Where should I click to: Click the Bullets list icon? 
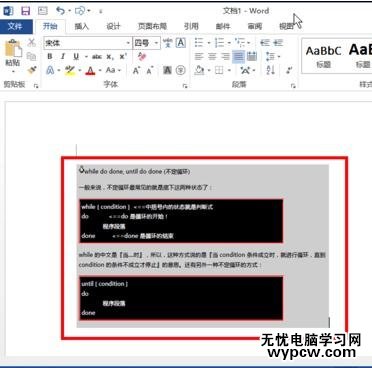click(199, 43)
